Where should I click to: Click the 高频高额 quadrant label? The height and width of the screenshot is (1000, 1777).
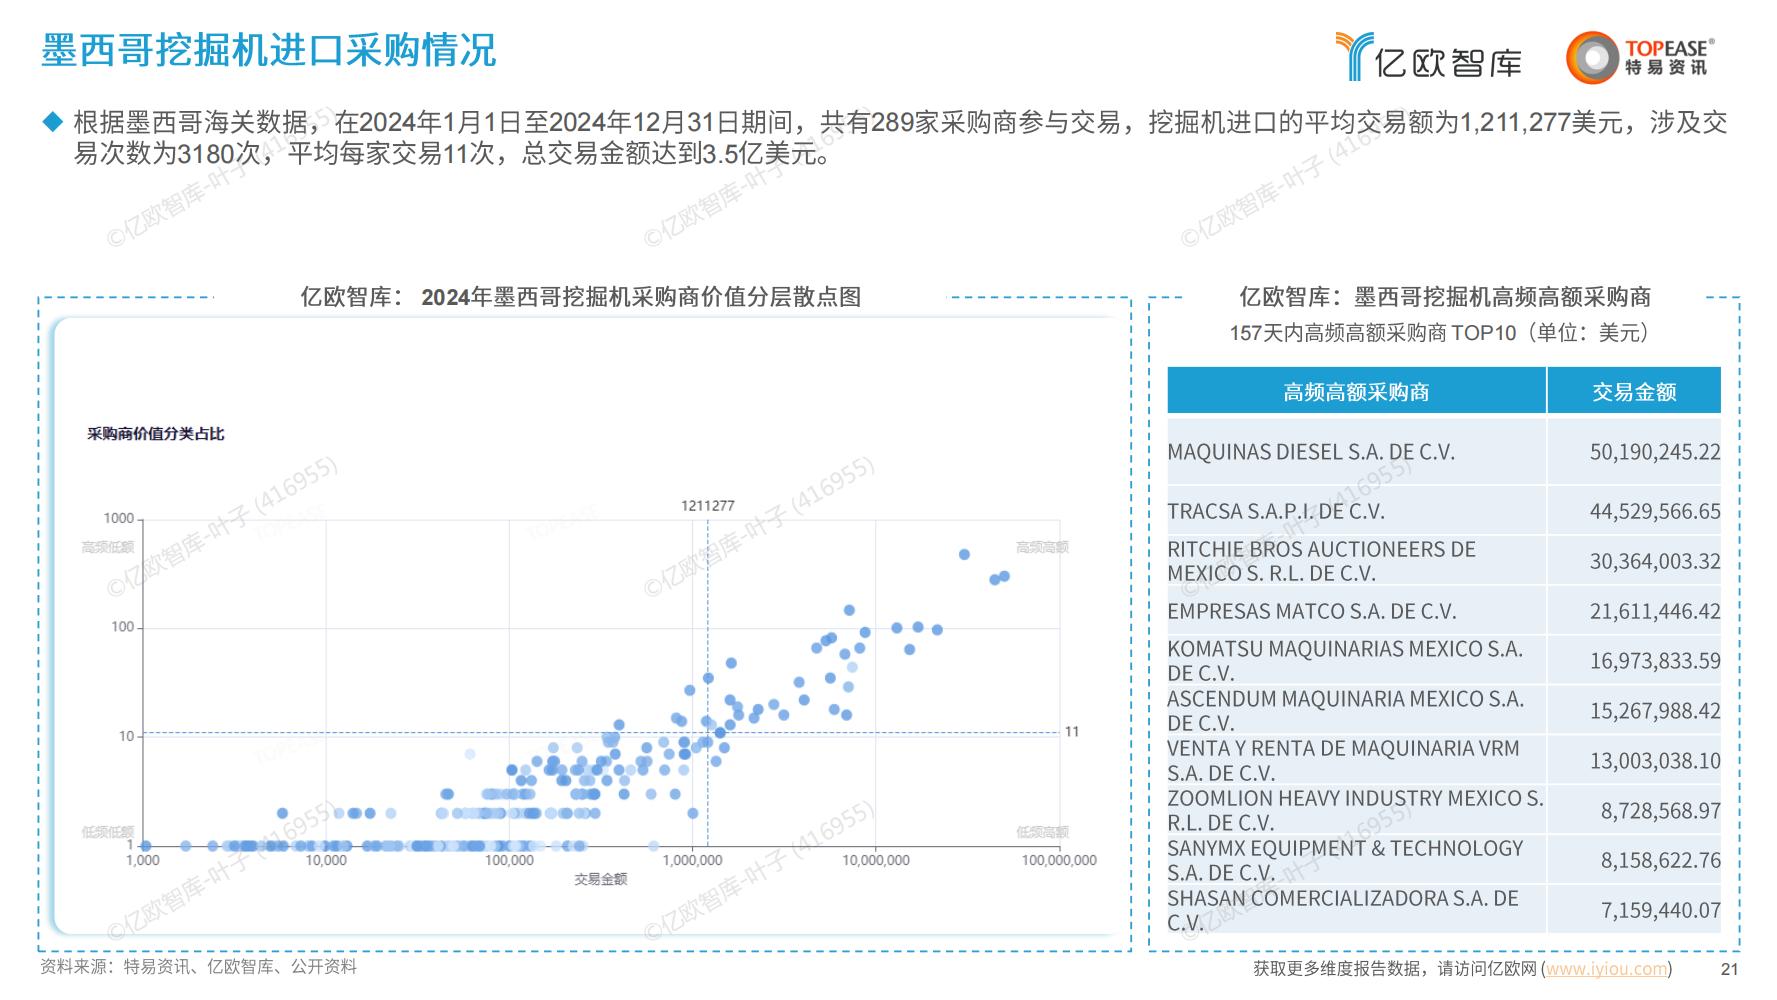1042,547
